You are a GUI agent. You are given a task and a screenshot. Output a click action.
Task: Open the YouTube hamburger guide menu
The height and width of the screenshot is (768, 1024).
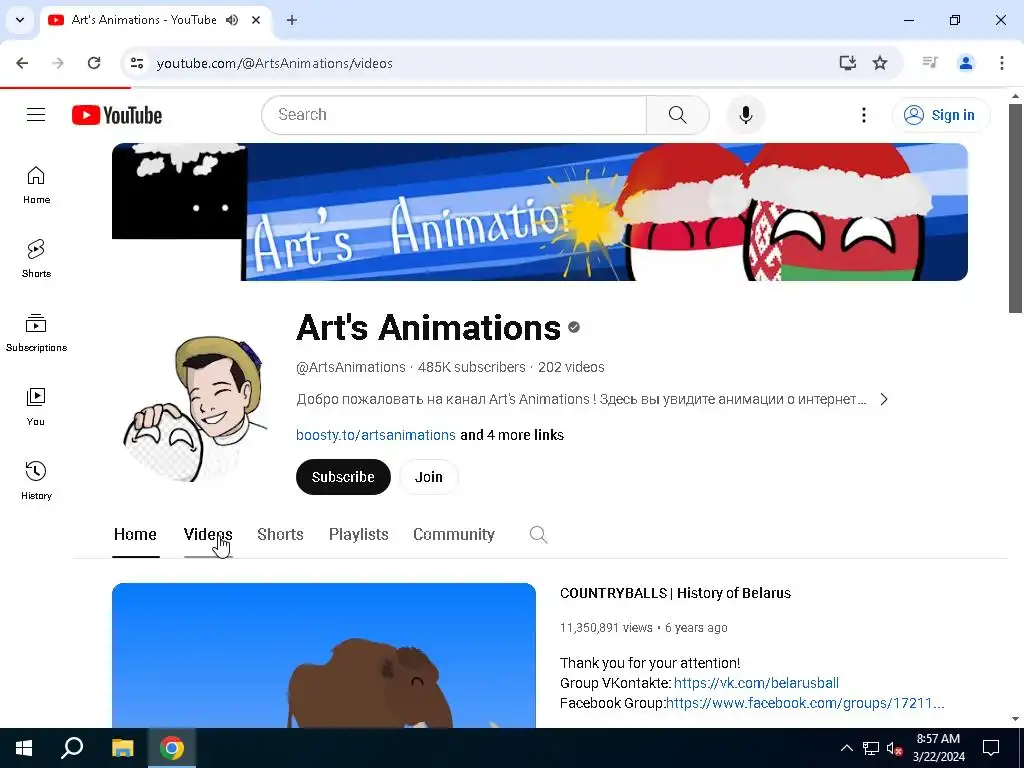pyautogui.click(x=36, y=115)
